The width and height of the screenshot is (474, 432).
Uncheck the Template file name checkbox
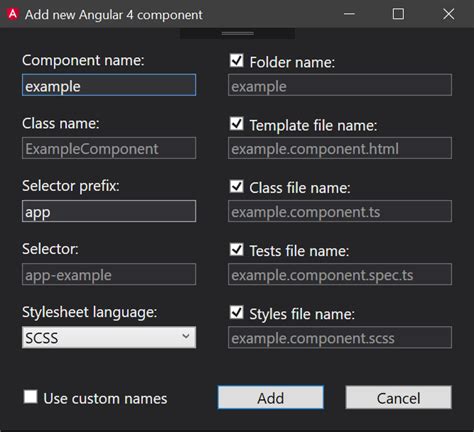point(236,124)
